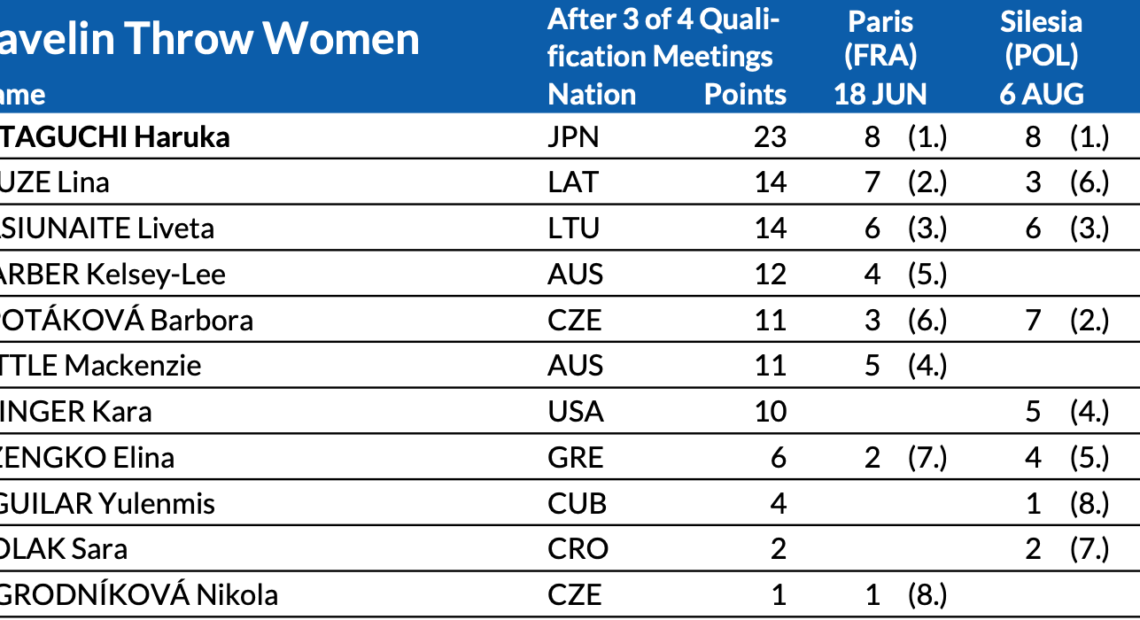Click the JPN nation cell
Image resolution: width=1140 pixels, height=620 pixels.
(x=573, y=137)
